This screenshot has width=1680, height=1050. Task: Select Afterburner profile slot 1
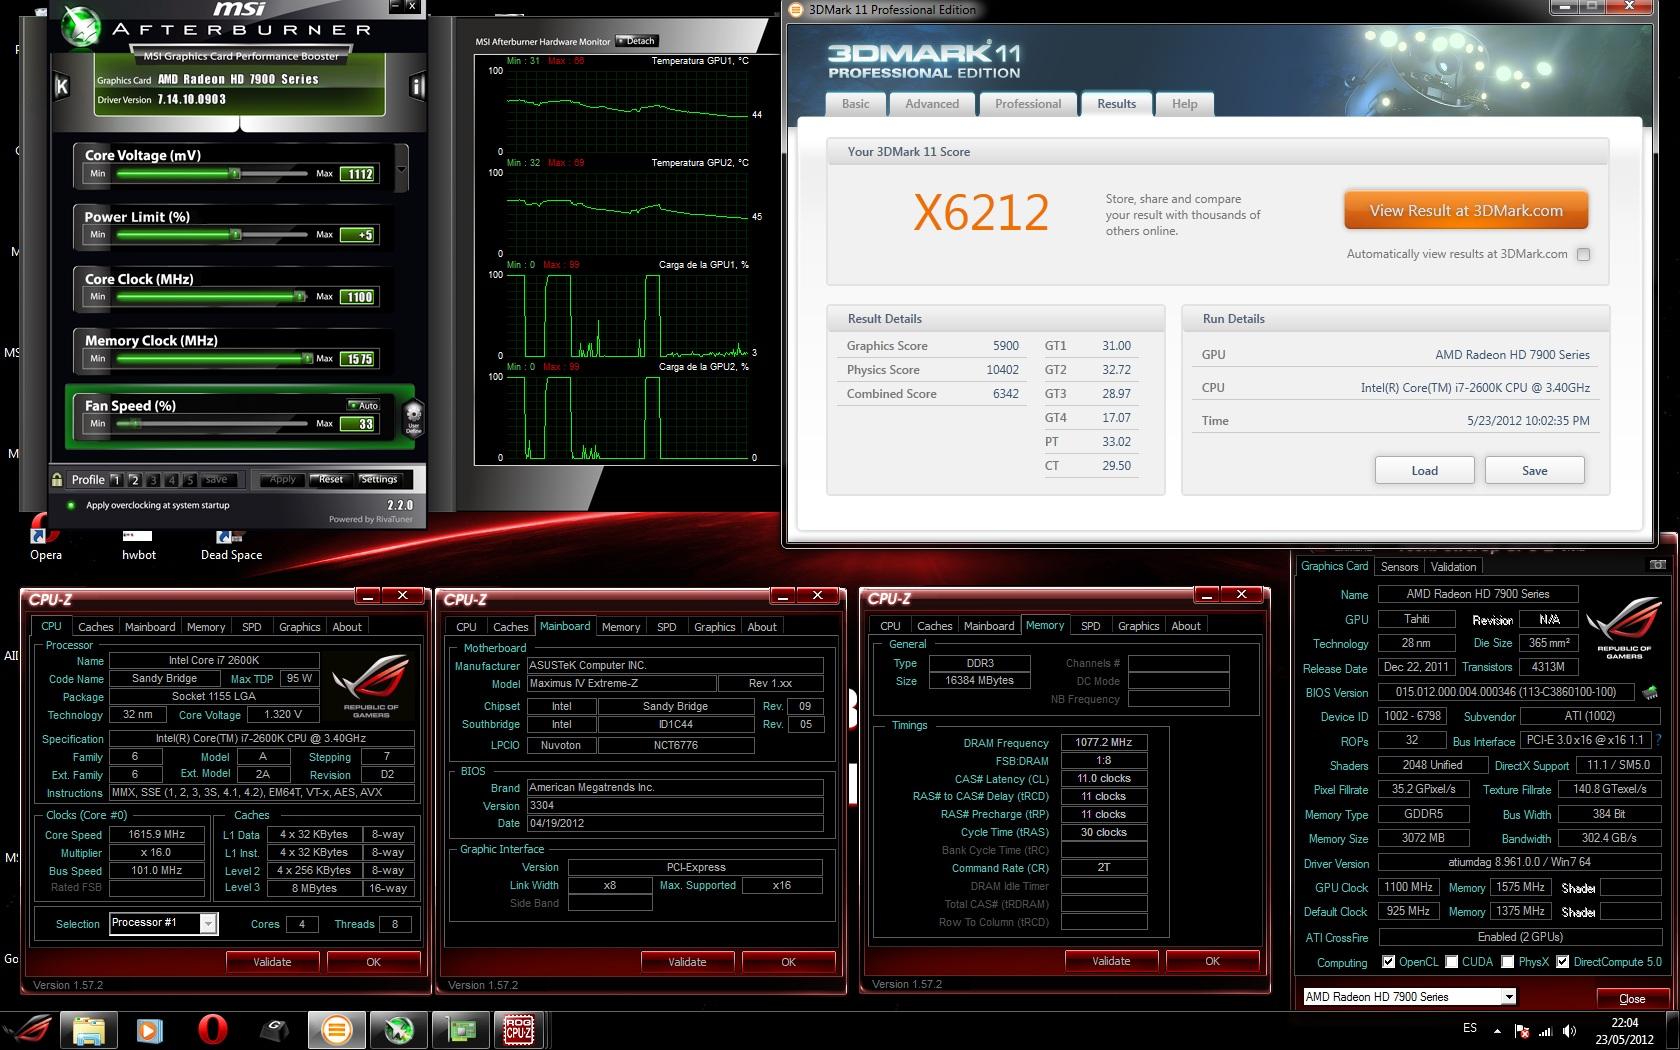[x=116, y=480]
